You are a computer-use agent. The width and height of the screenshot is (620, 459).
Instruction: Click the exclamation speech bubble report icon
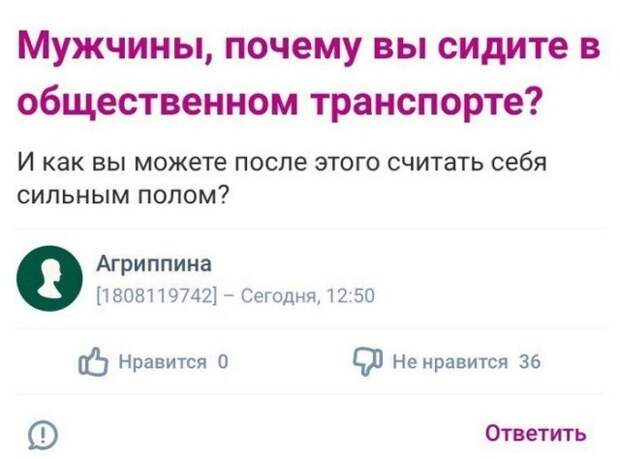pos(43,435)
